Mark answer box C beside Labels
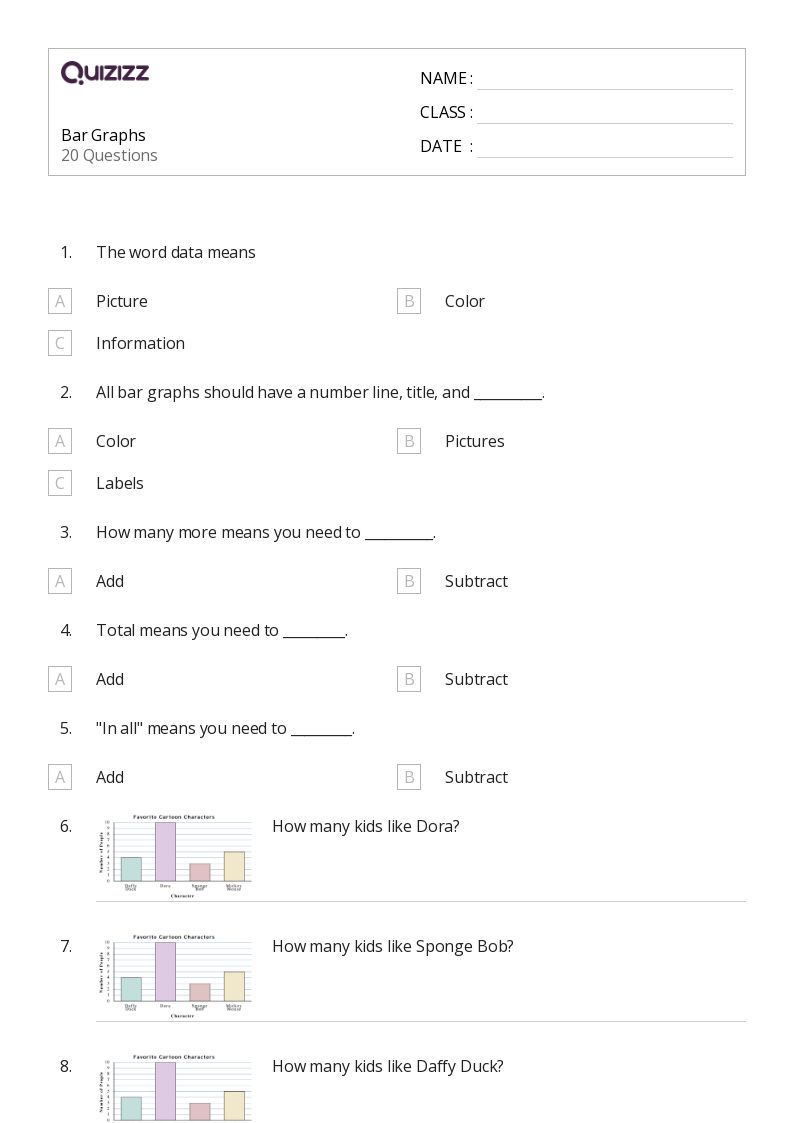The image size is (794, 1123). (60, 483)
